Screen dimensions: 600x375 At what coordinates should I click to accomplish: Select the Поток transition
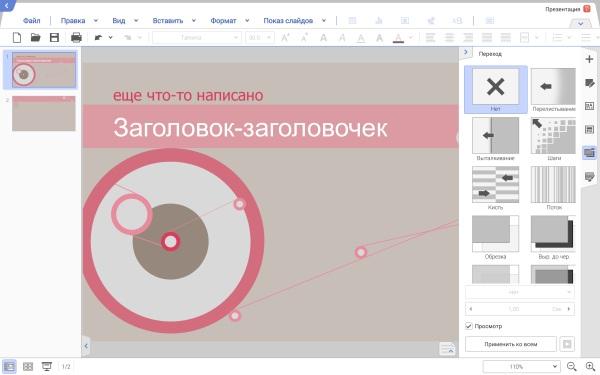553,188
